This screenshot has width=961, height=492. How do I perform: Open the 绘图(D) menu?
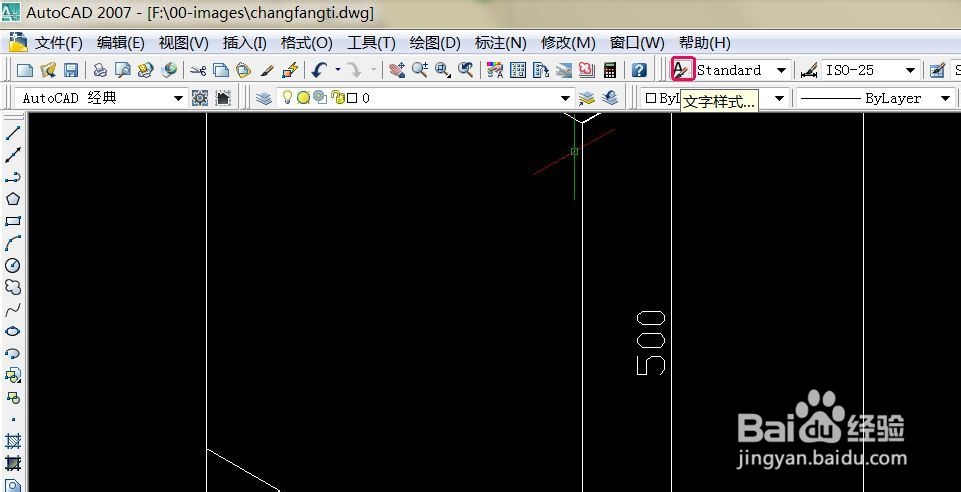[435, 43]
